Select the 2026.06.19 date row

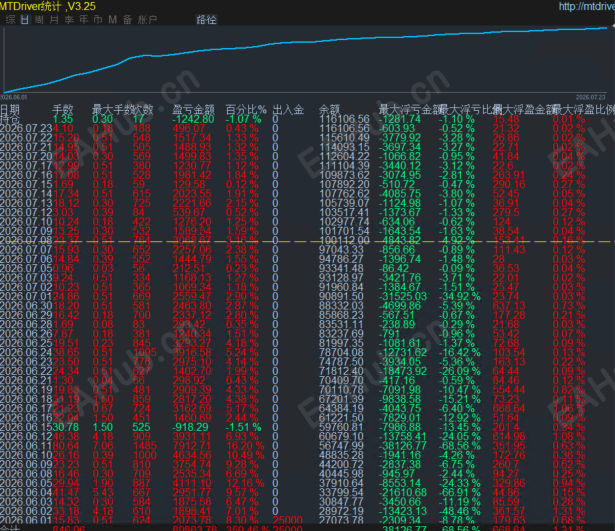308,390
